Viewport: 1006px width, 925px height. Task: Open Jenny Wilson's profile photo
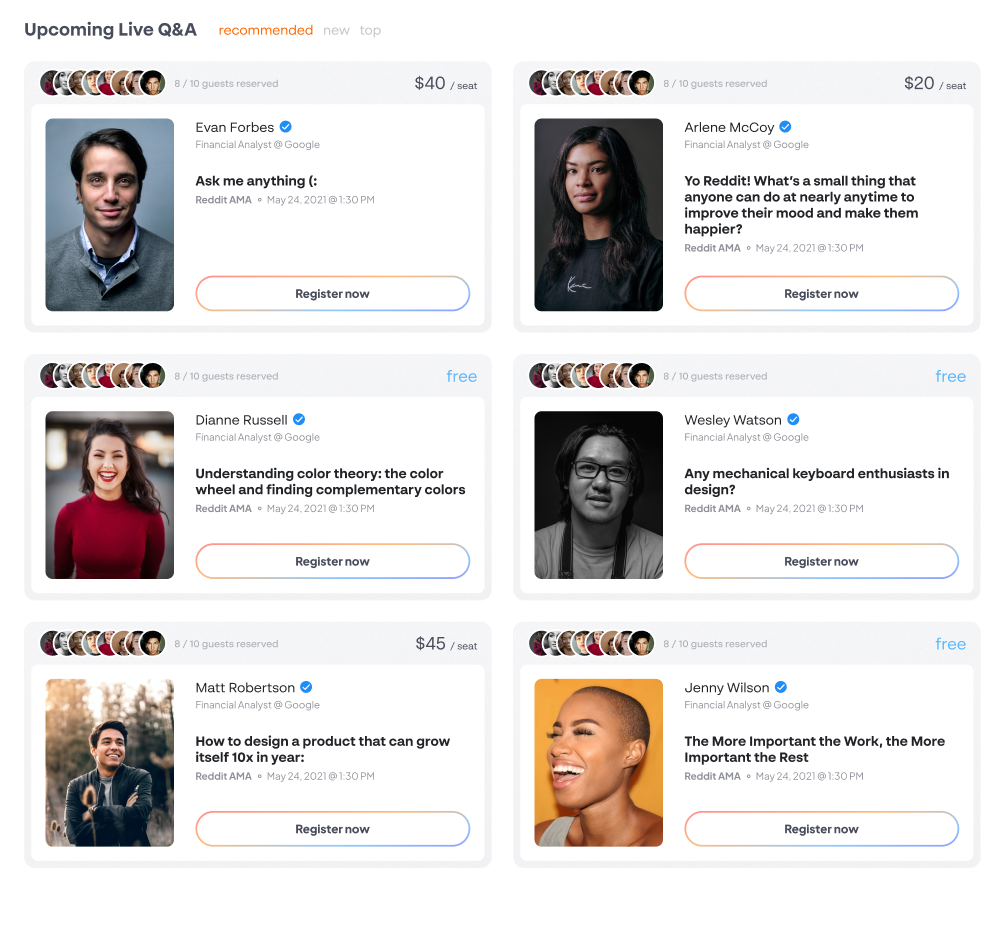tap(599, 763)
